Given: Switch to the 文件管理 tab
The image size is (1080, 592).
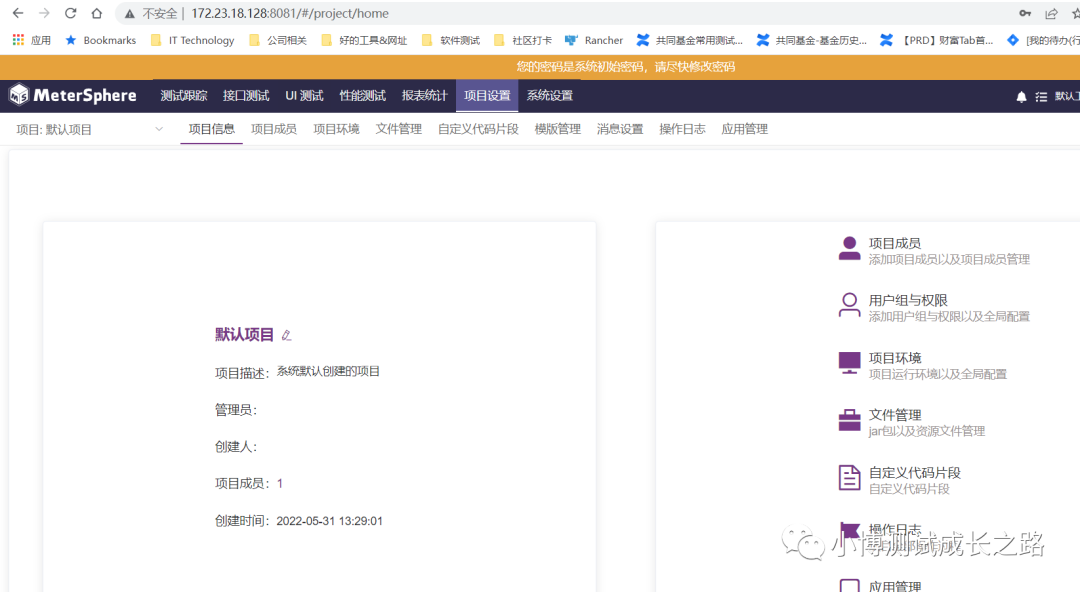Looking at the screenshot, I should pos(398,129).
